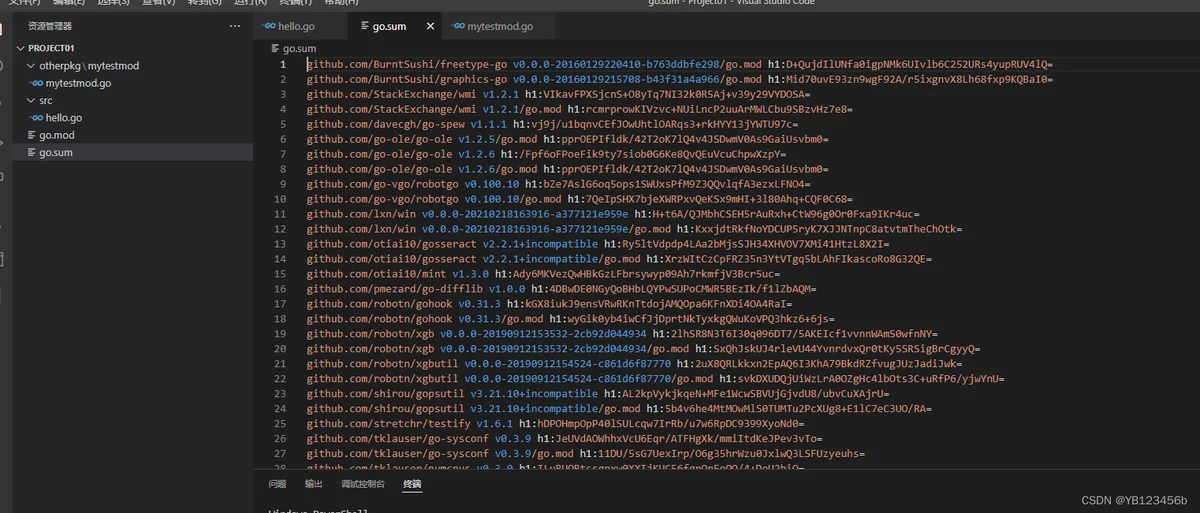Click line number 20 in the gutter
The width and height of the screenshot is (1200, 513).
pyautogui.click(x=282, y=349)
